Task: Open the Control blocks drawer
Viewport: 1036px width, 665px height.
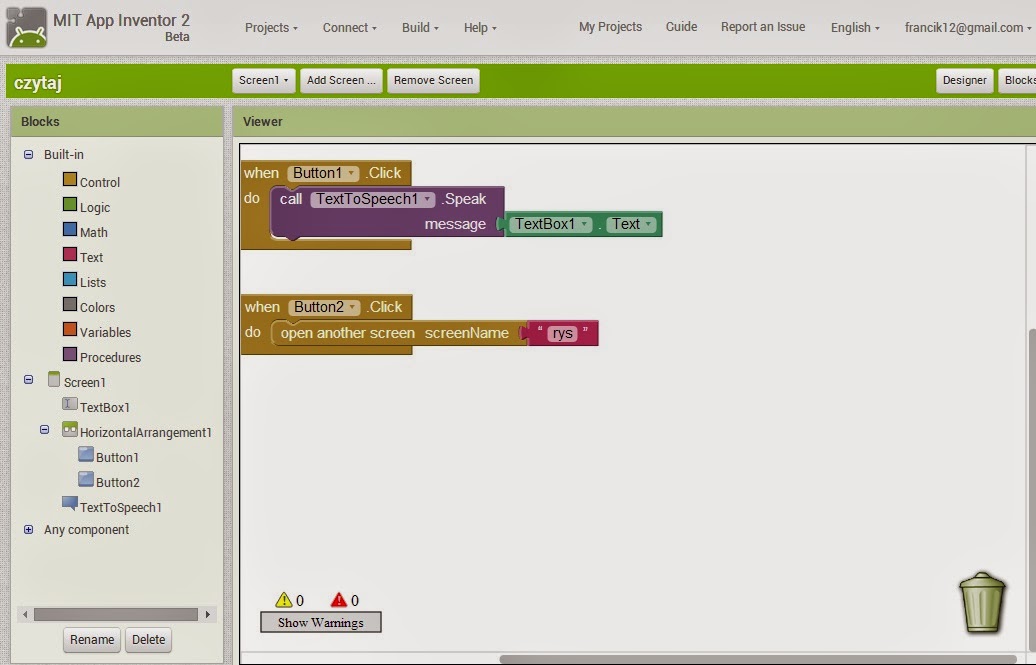Action: tap(100, 182)
